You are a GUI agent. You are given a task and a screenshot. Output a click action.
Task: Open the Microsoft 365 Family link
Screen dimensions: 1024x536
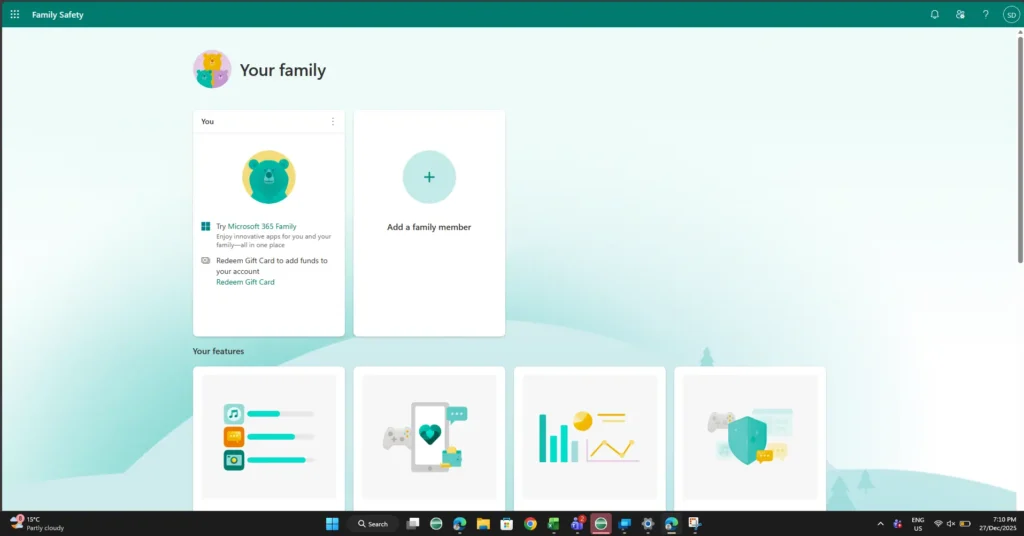[262, 227]
